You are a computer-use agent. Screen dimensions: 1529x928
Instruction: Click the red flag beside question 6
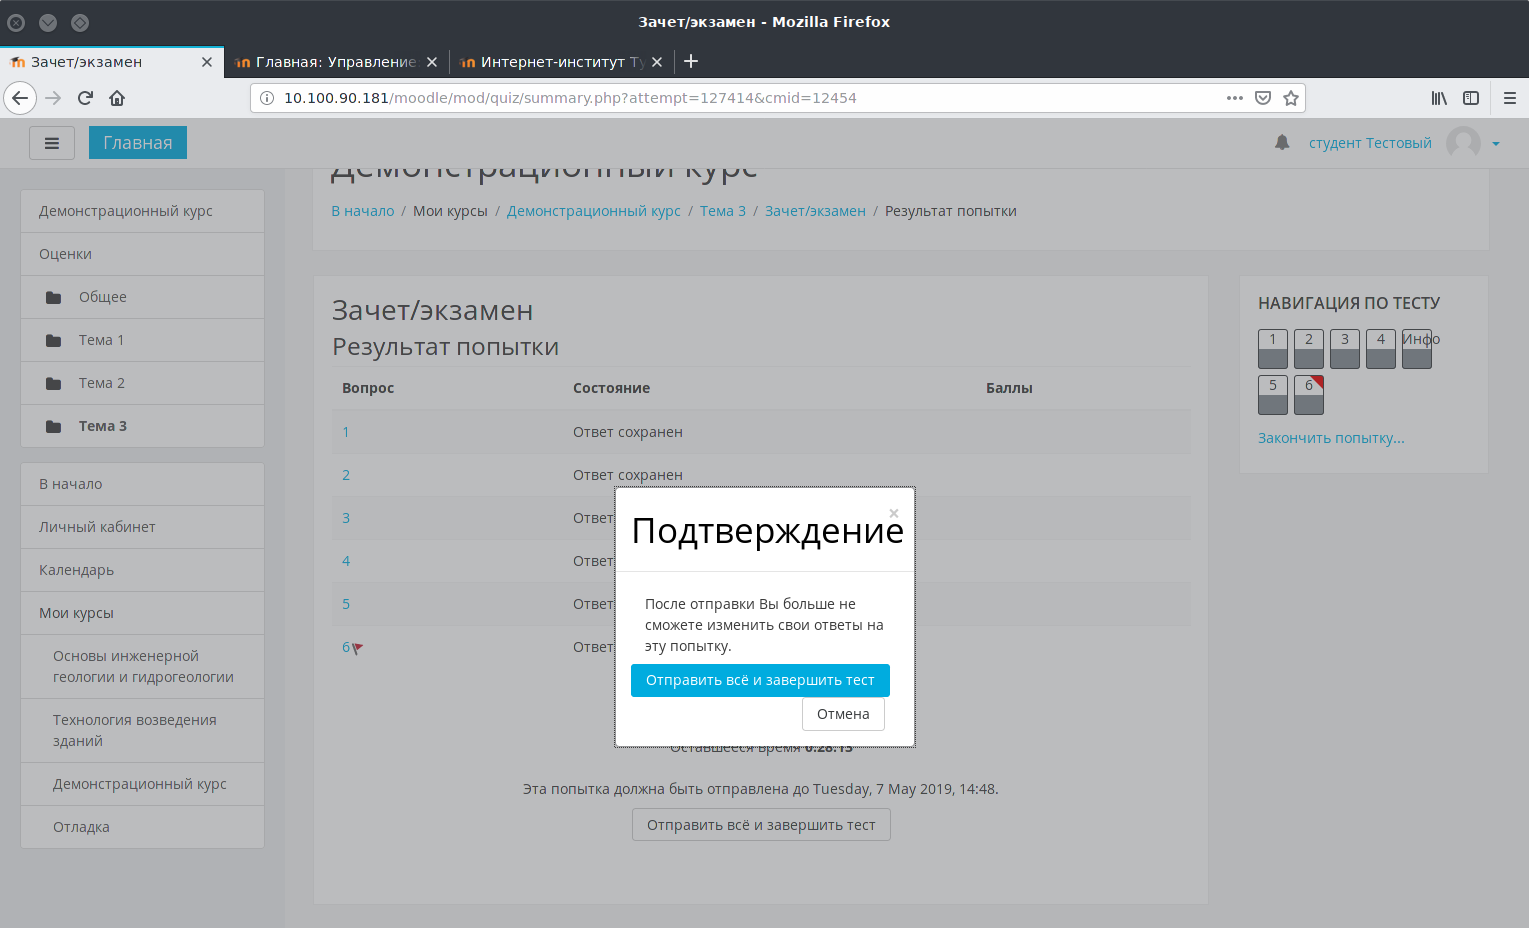(x=357, y=648)
